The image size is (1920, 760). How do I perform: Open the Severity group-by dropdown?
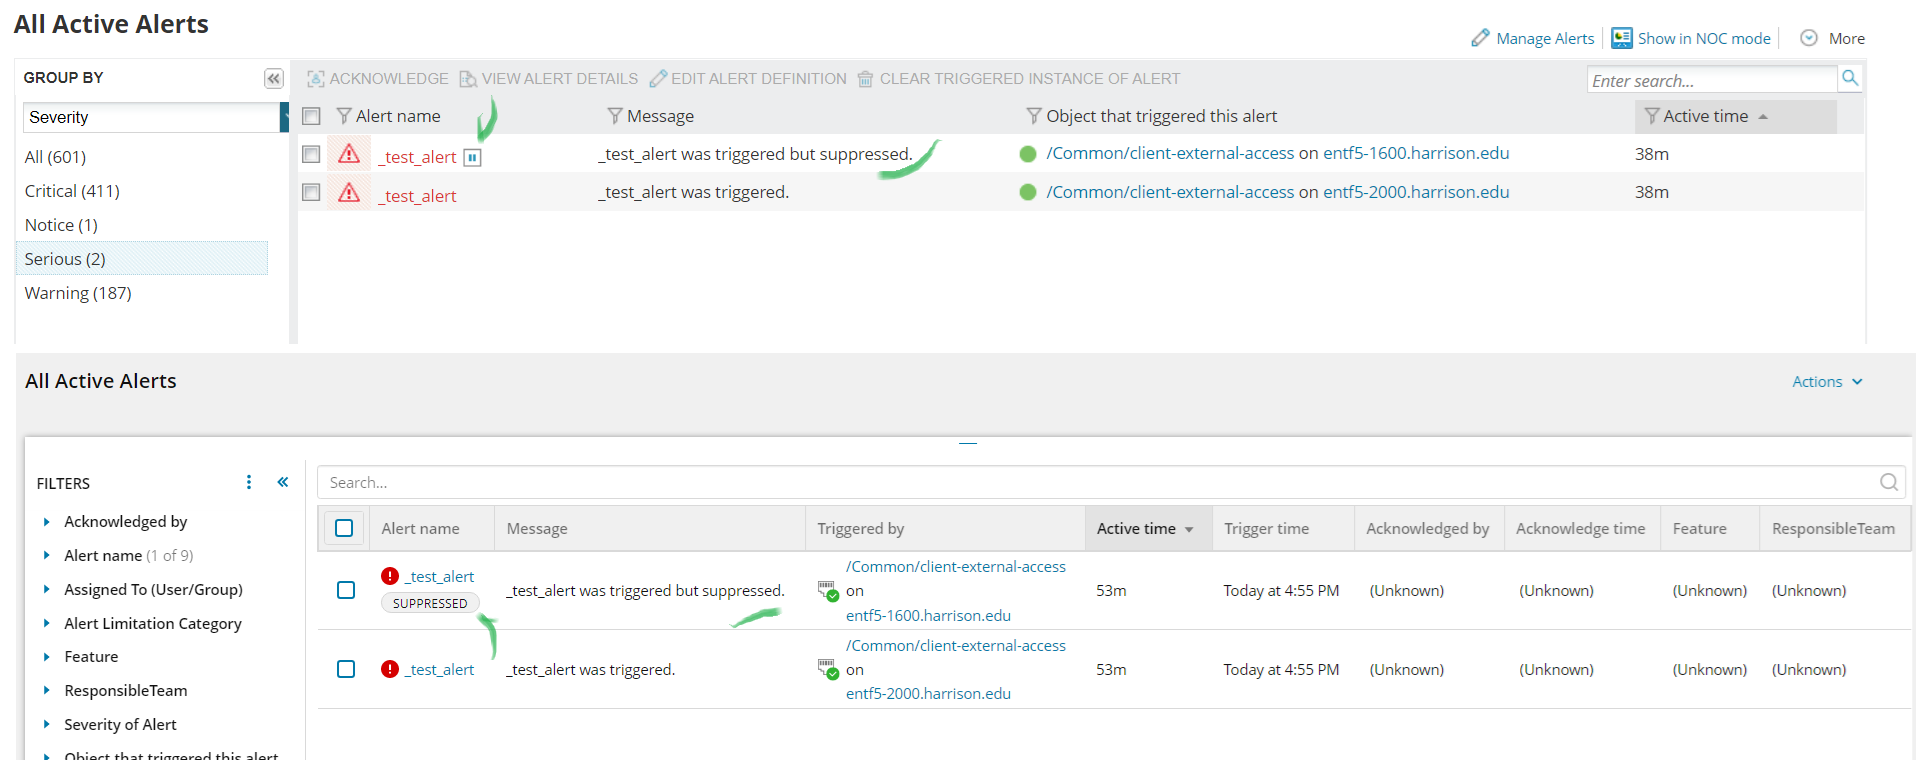pyautogui.click(x=155, y=117)
